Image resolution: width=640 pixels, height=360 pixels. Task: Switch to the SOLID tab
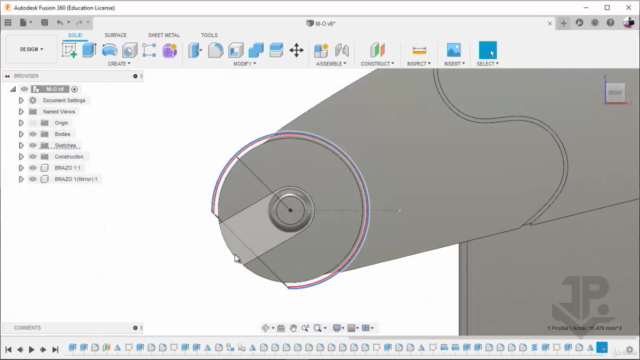75,35
